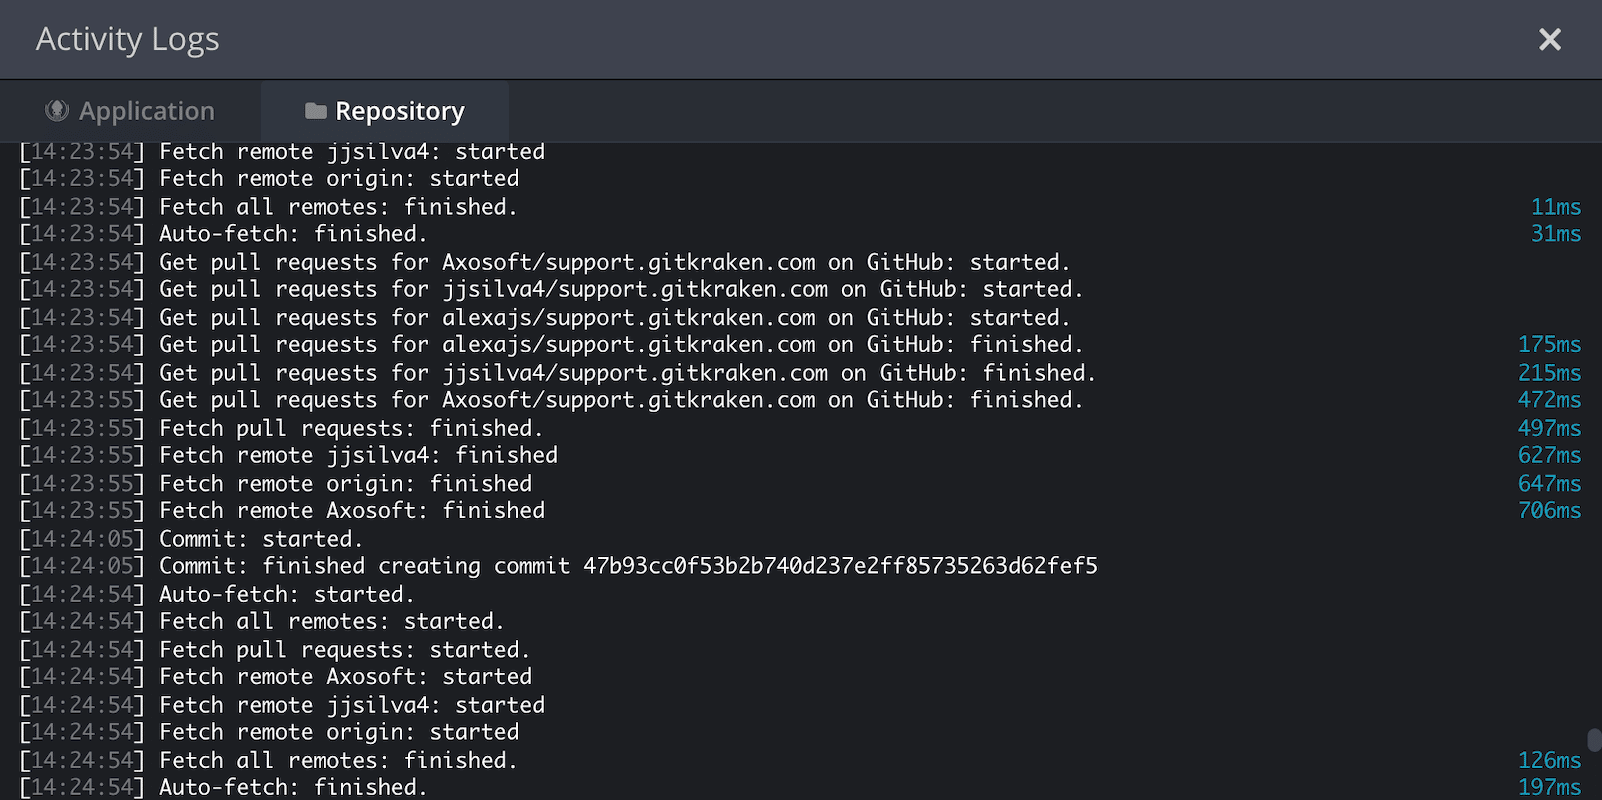Click the folder icon on the Repository tab
This screenshot has width=1602, height=800.
point(316,110)
